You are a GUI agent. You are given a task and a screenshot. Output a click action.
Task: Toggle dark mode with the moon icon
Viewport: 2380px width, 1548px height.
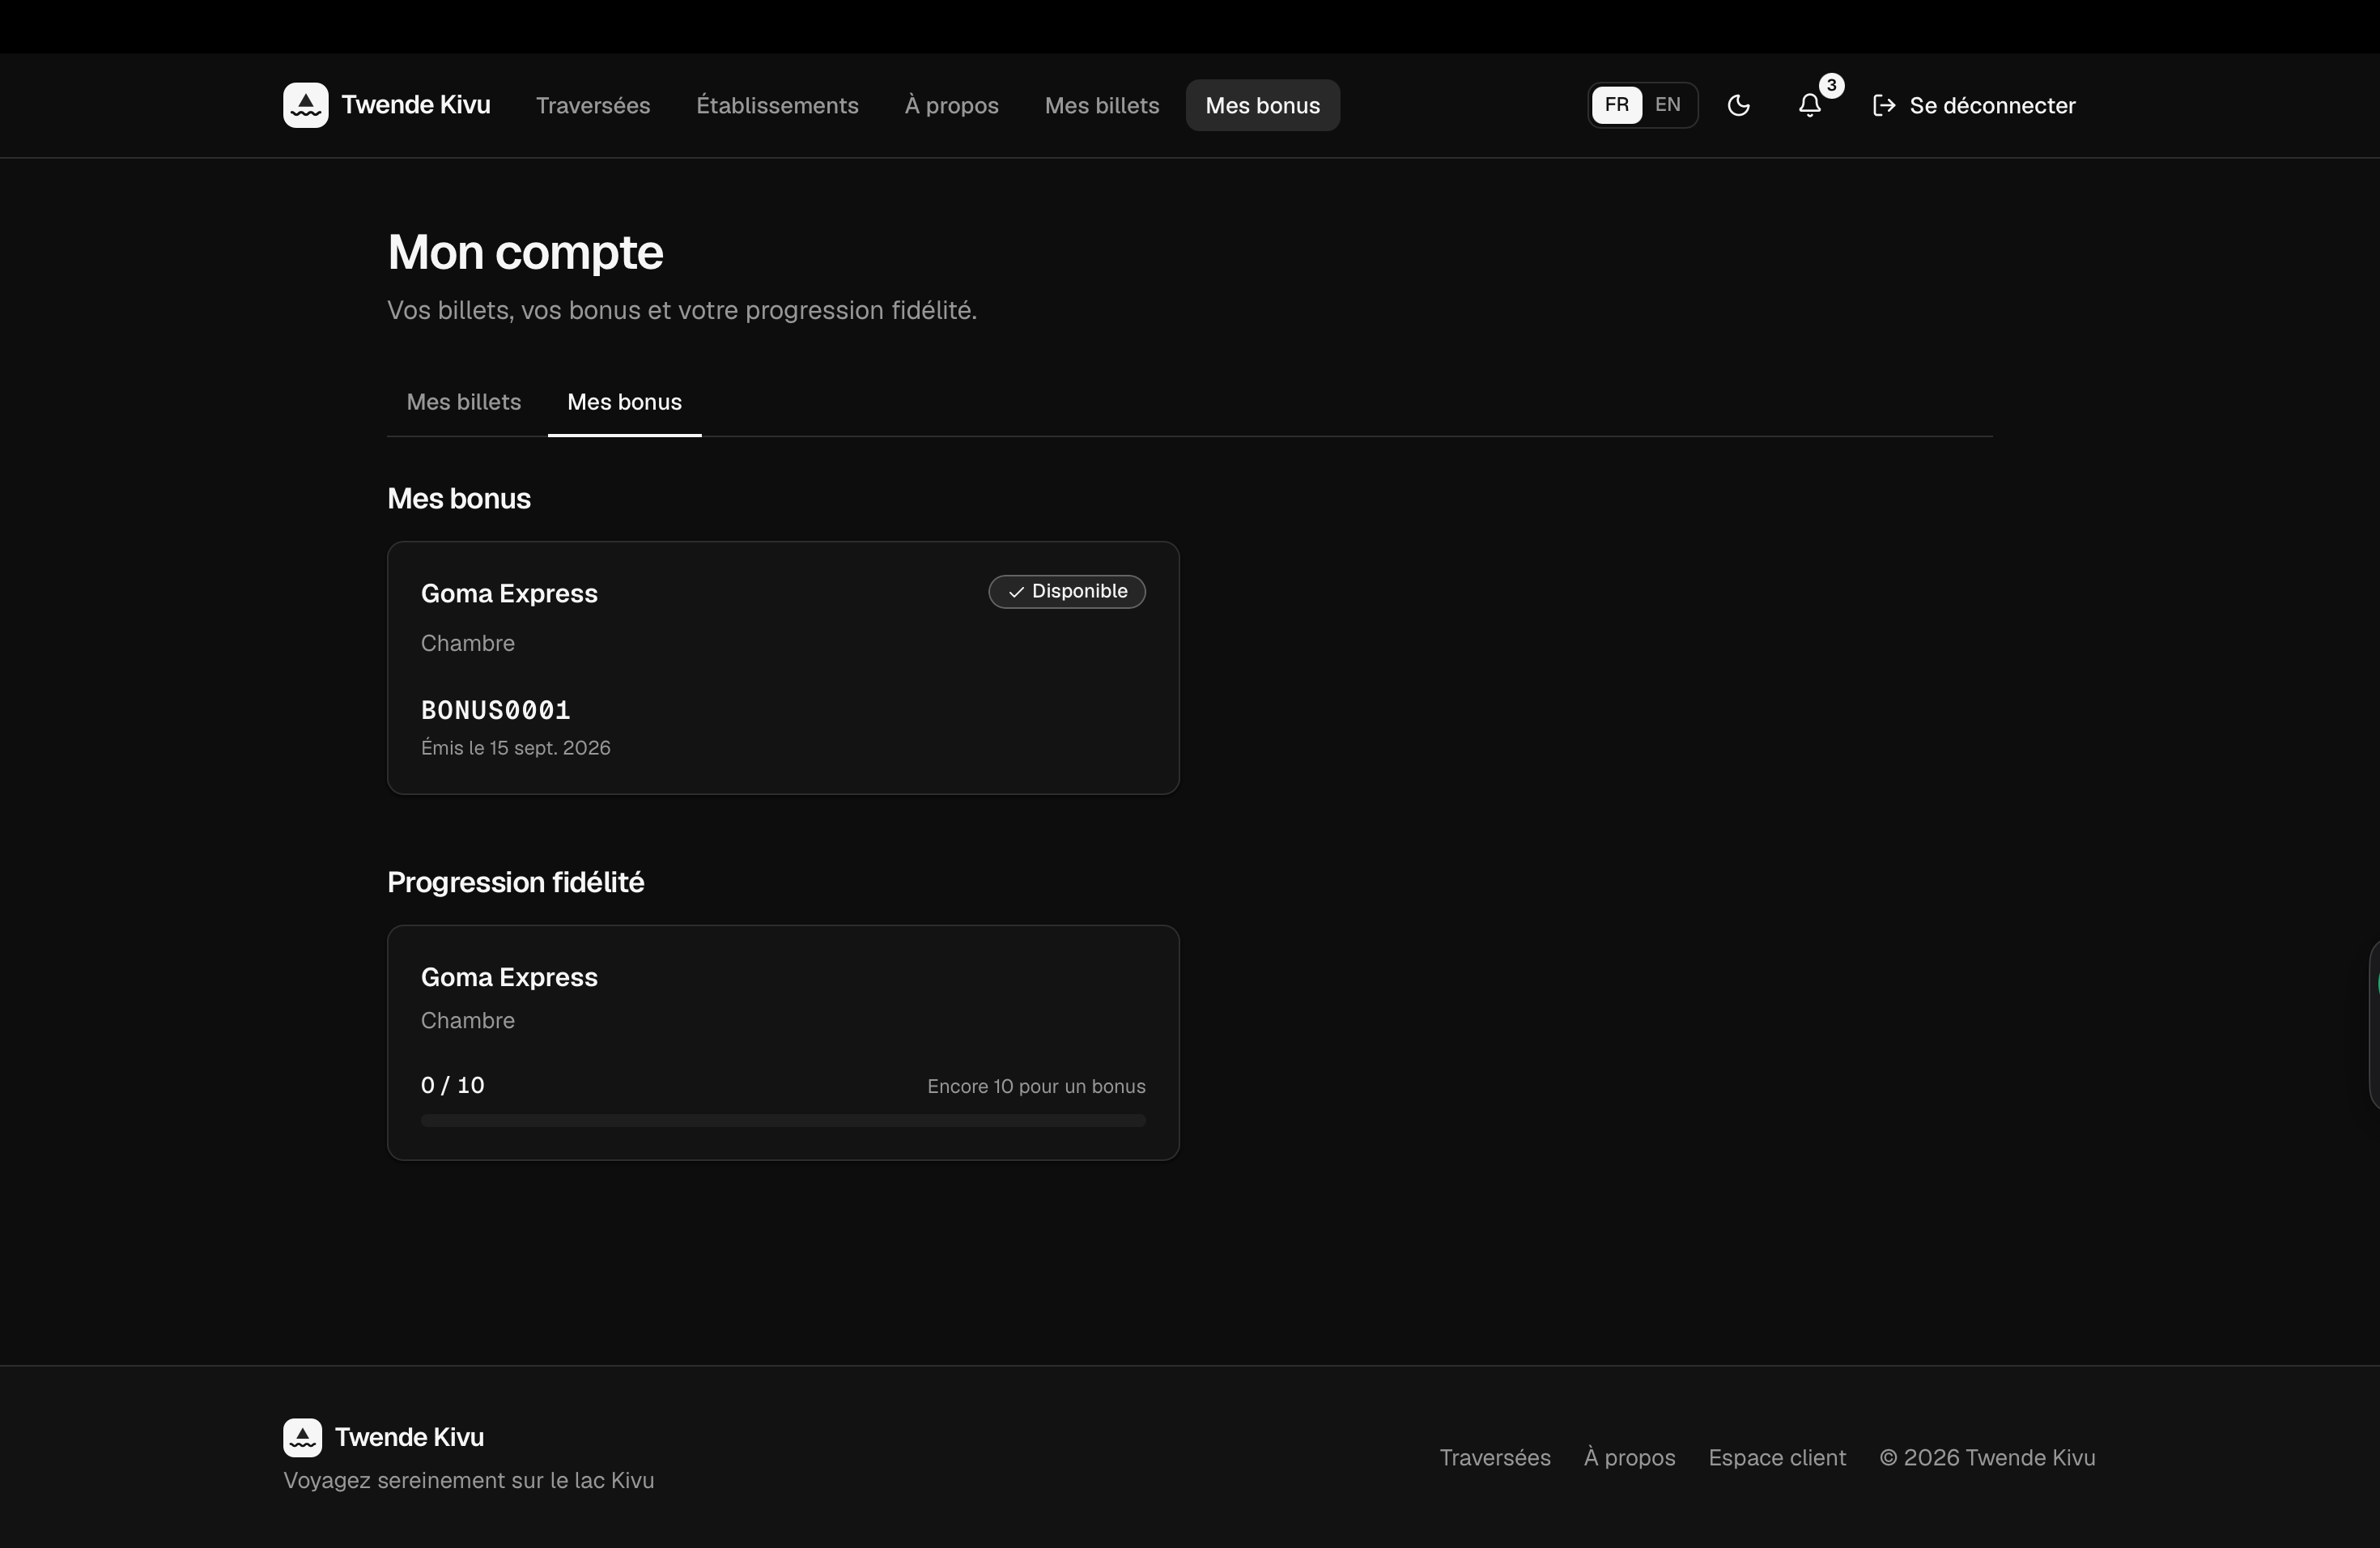[1738, 105]
